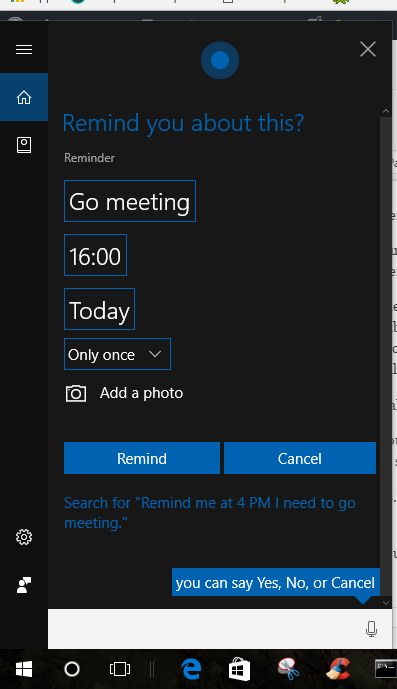Click the microphone icon in search box
Screen dimensions: 397x689
(x=371, y=629)
